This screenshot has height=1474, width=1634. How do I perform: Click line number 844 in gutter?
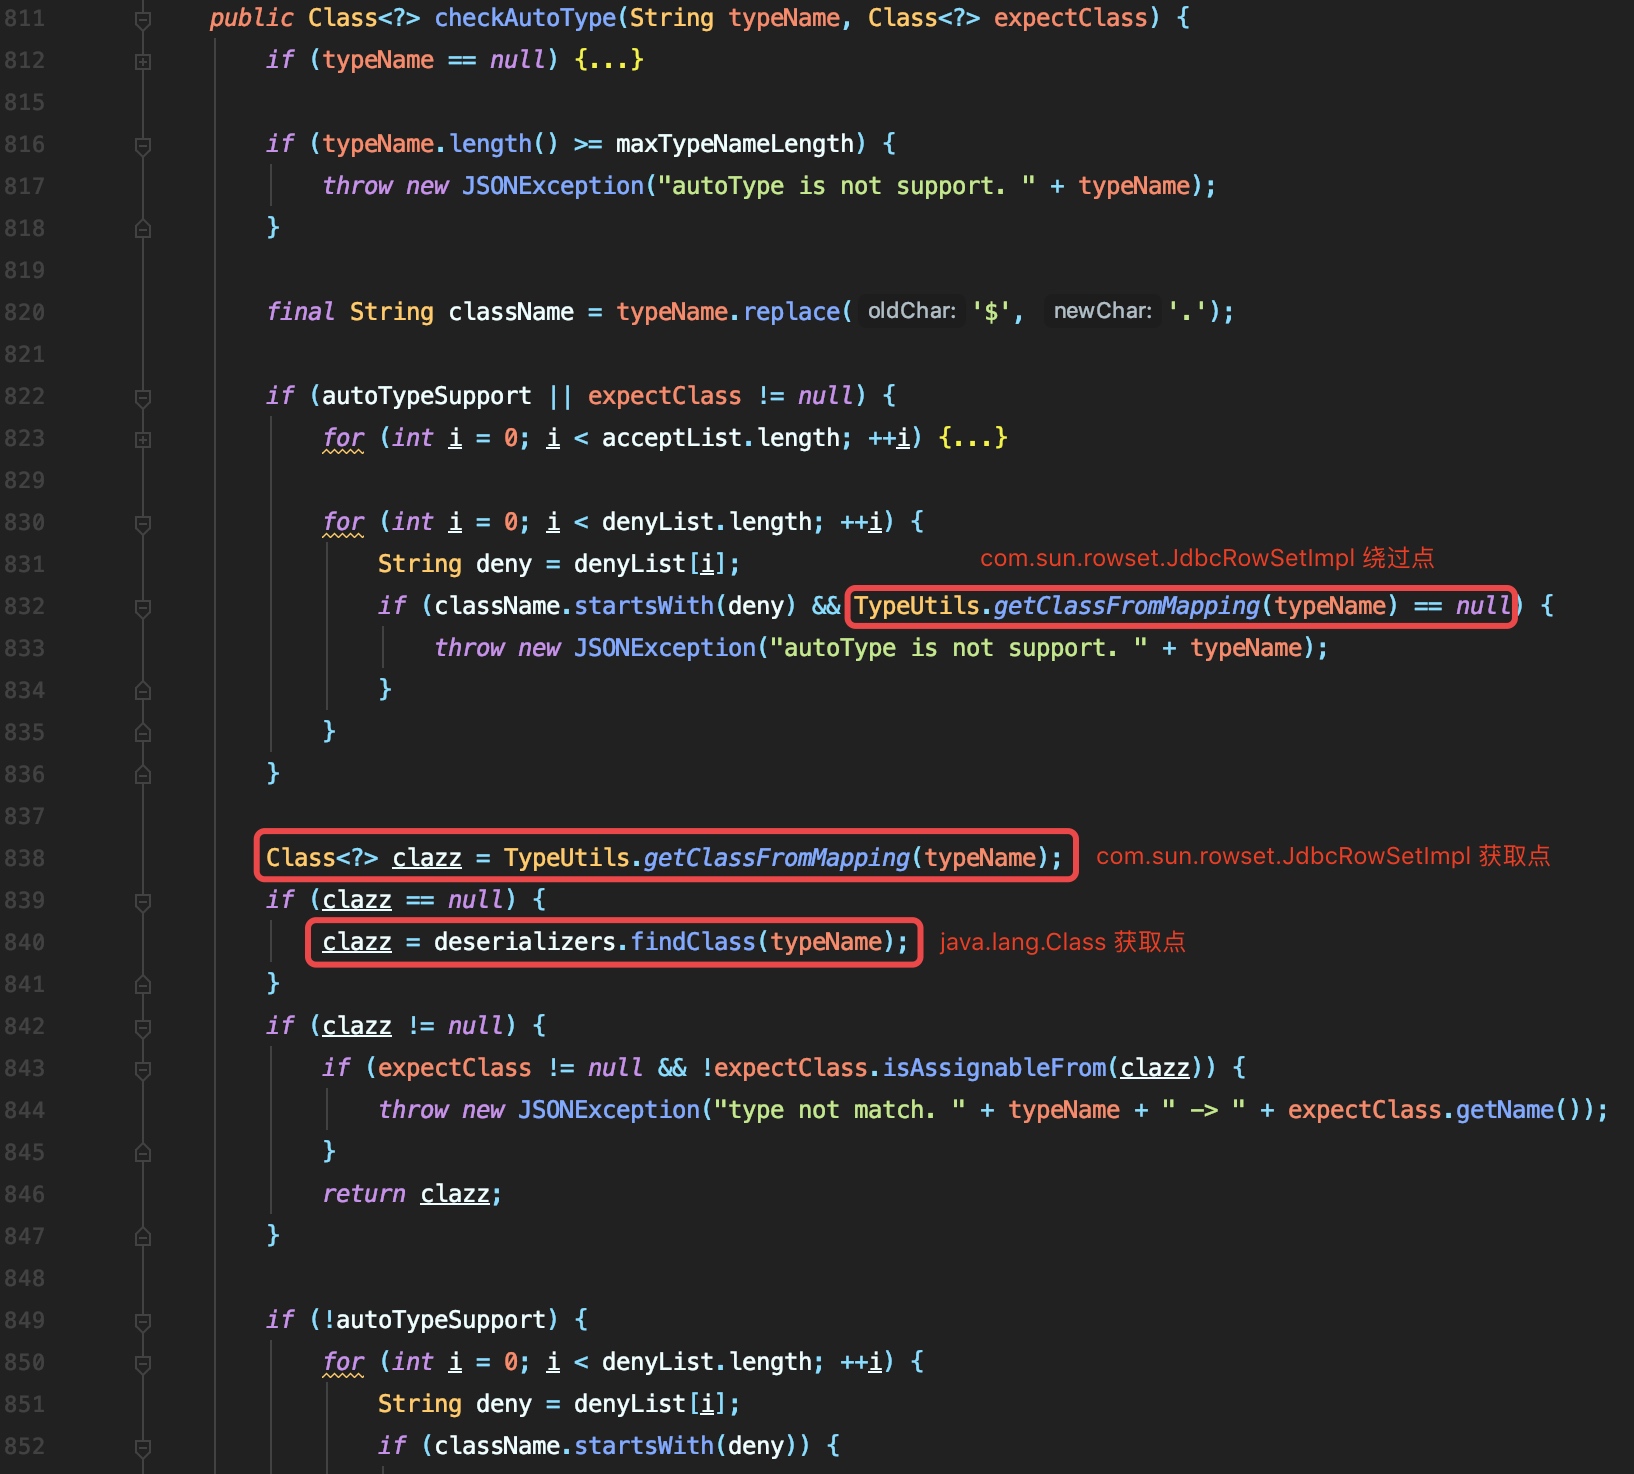click(x=24, y=1110)
